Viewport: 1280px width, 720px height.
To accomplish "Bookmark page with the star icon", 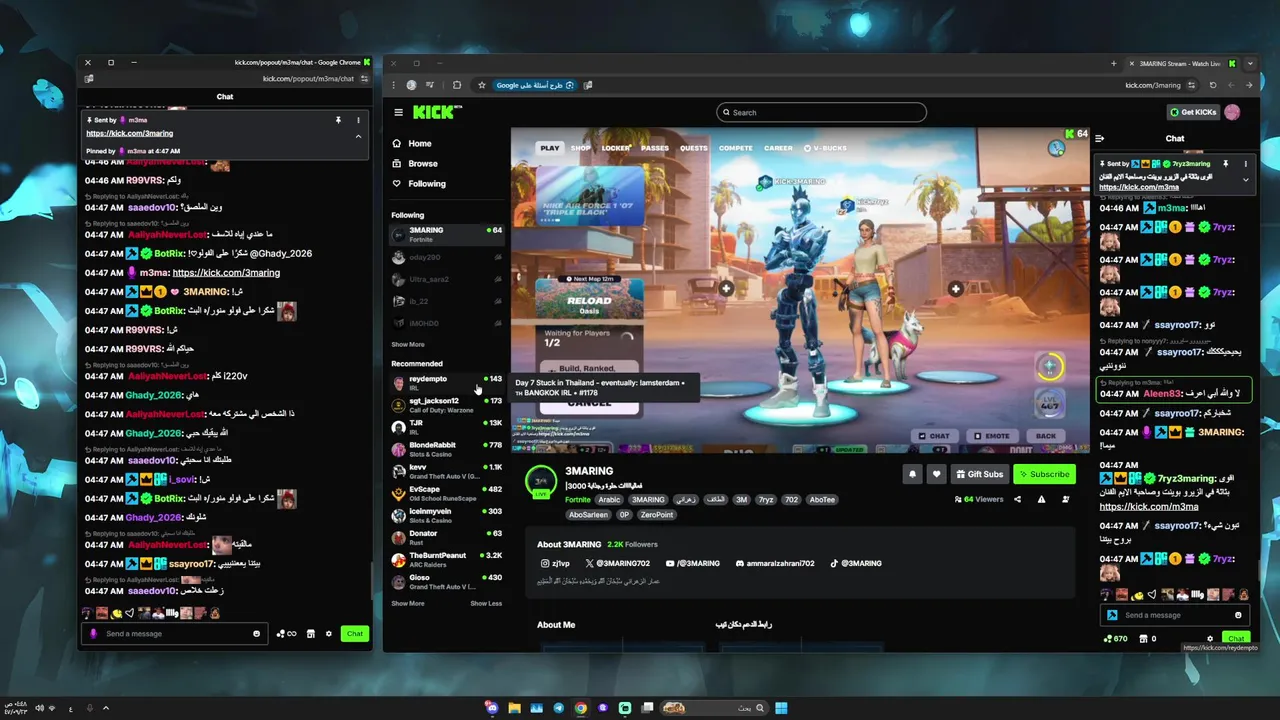I will pyautogui.click(x=481, y=85).
